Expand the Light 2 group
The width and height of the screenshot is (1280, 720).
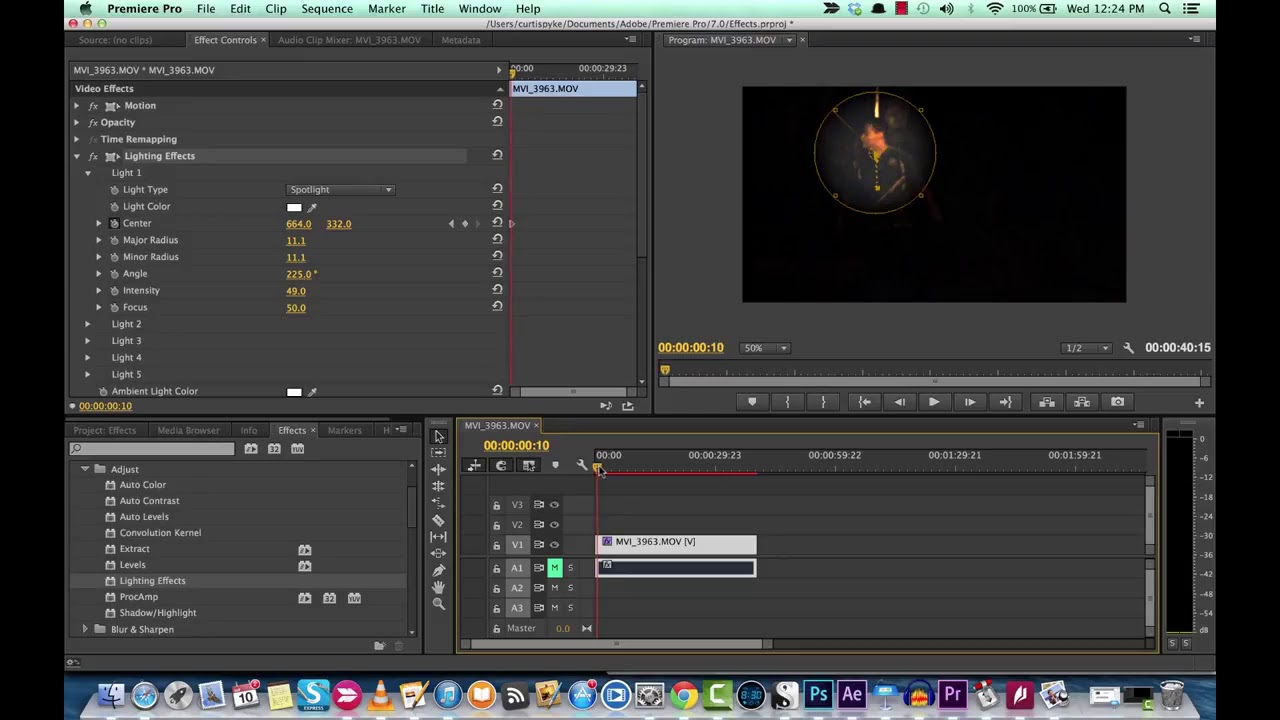click(x=87, y=324)
